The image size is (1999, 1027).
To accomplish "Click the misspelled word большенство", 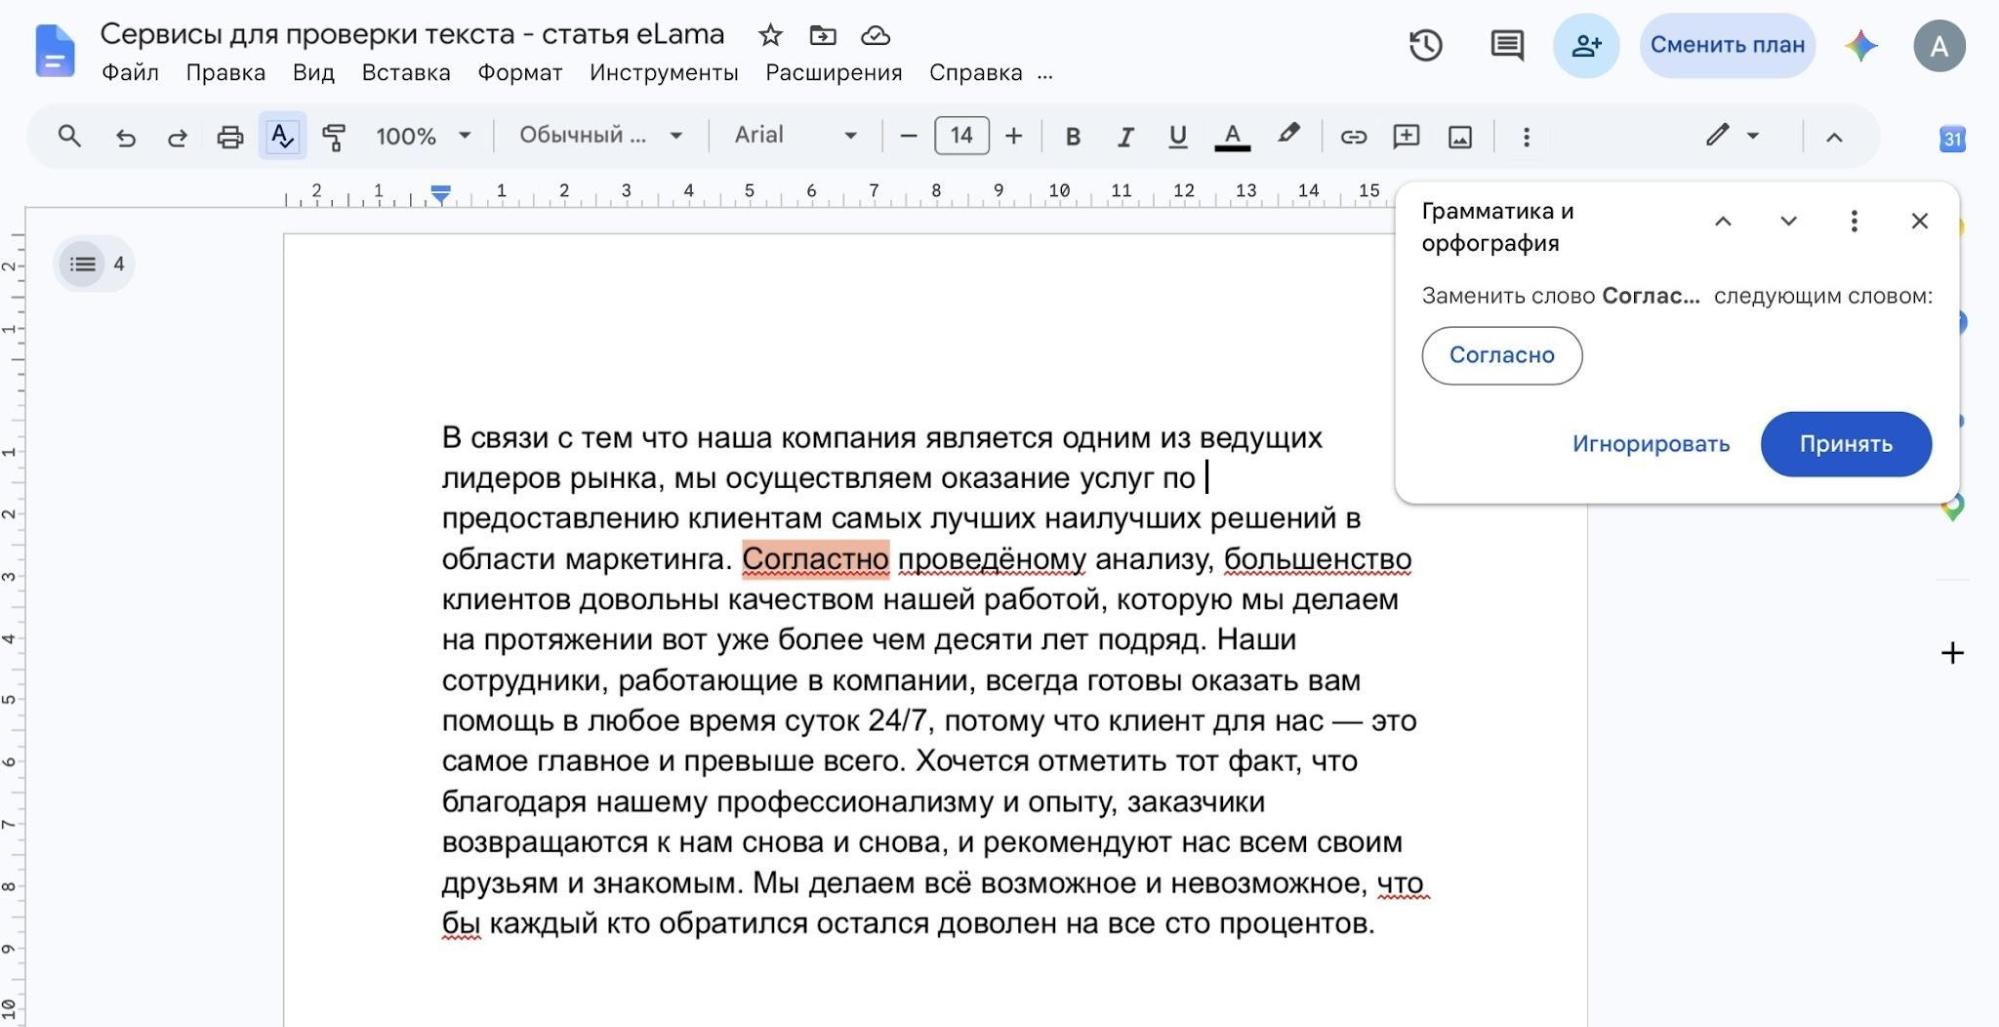I will 1318,559.
